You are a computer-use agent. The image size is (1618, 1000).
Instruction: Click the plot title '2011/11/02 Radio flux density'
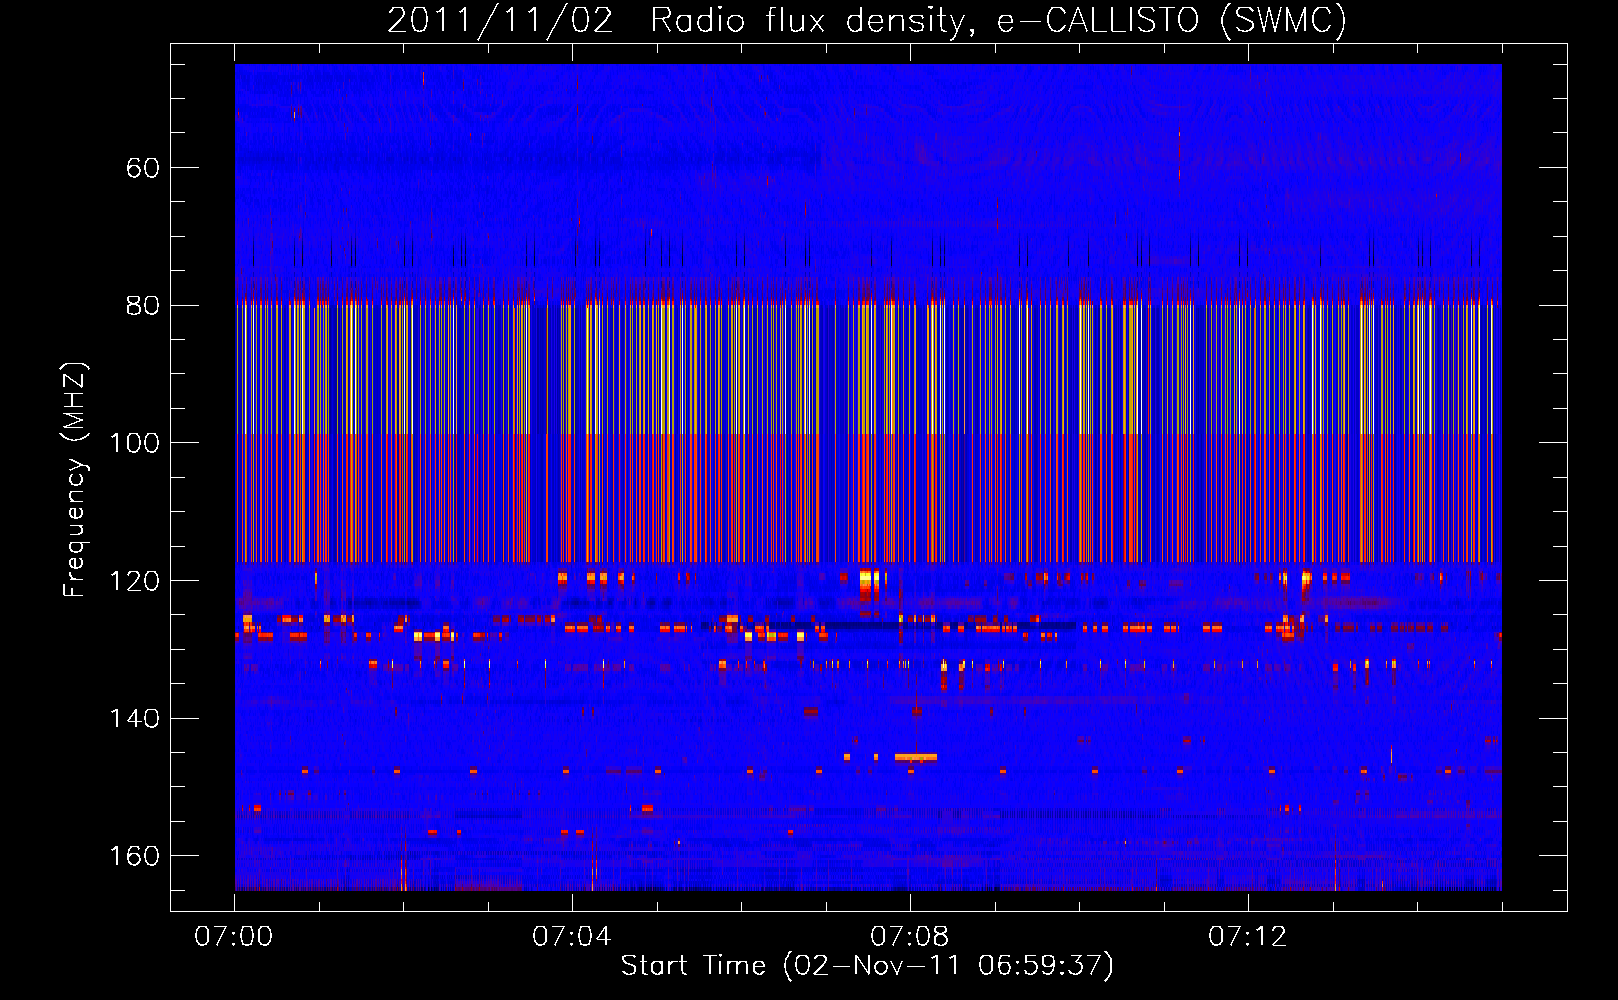[x=867, y=20]
